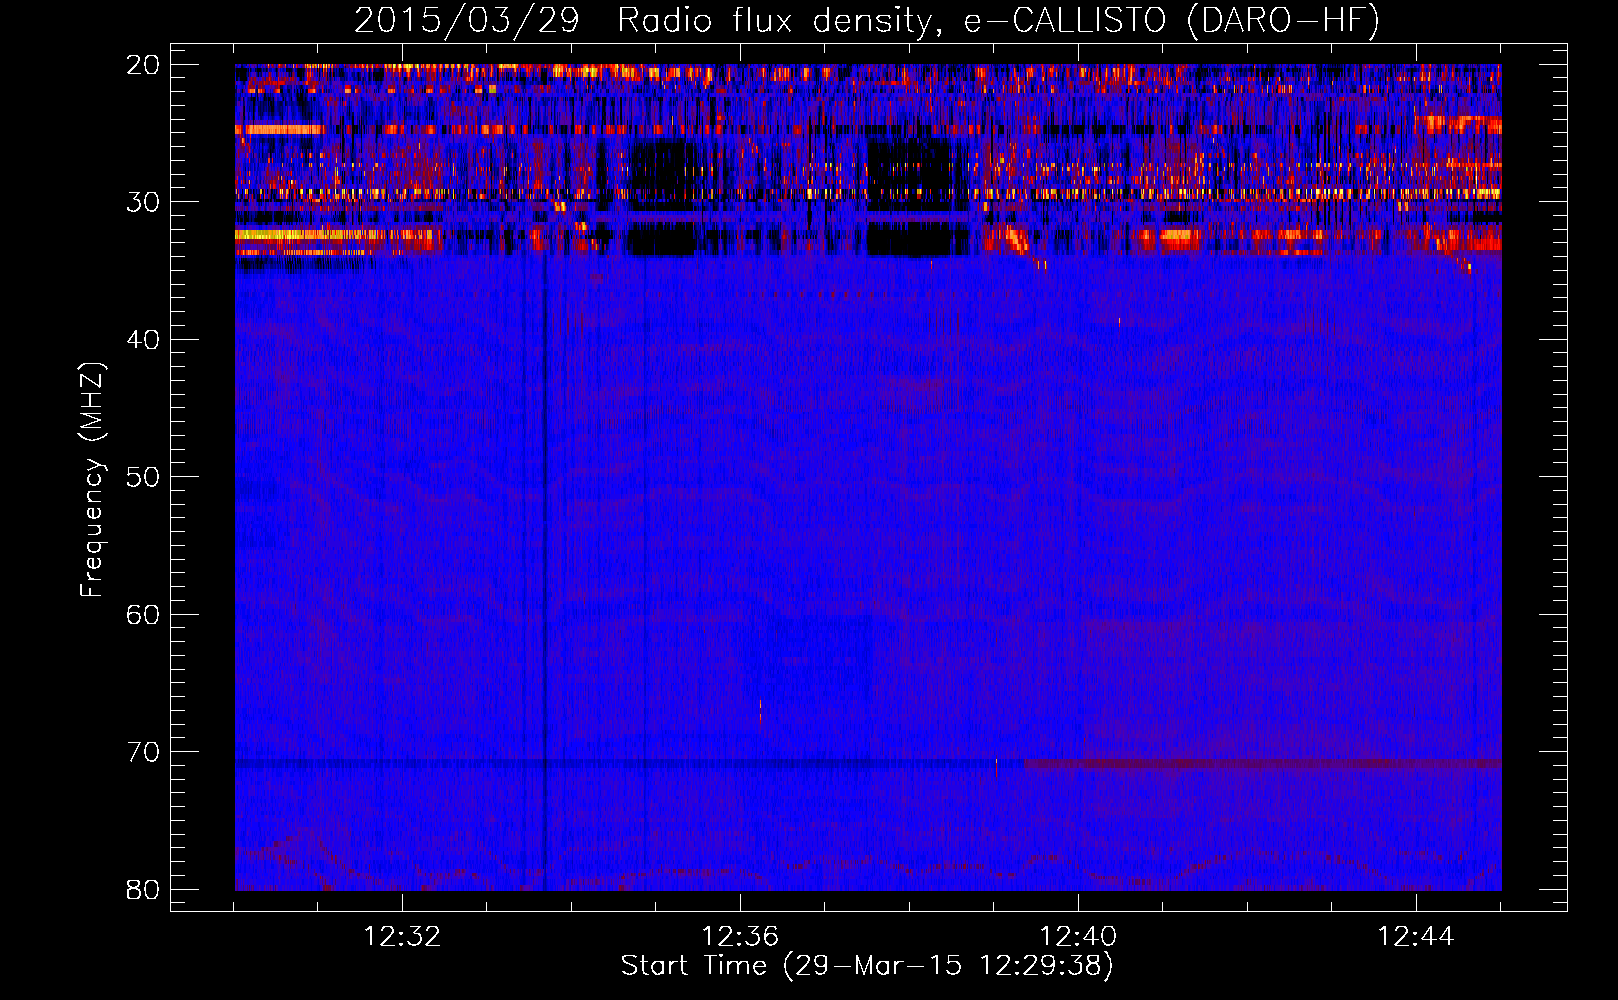Click the 50 MHz frequency tick label
The height and width of the screenshot is (1000, 1618).
(143, 477)
